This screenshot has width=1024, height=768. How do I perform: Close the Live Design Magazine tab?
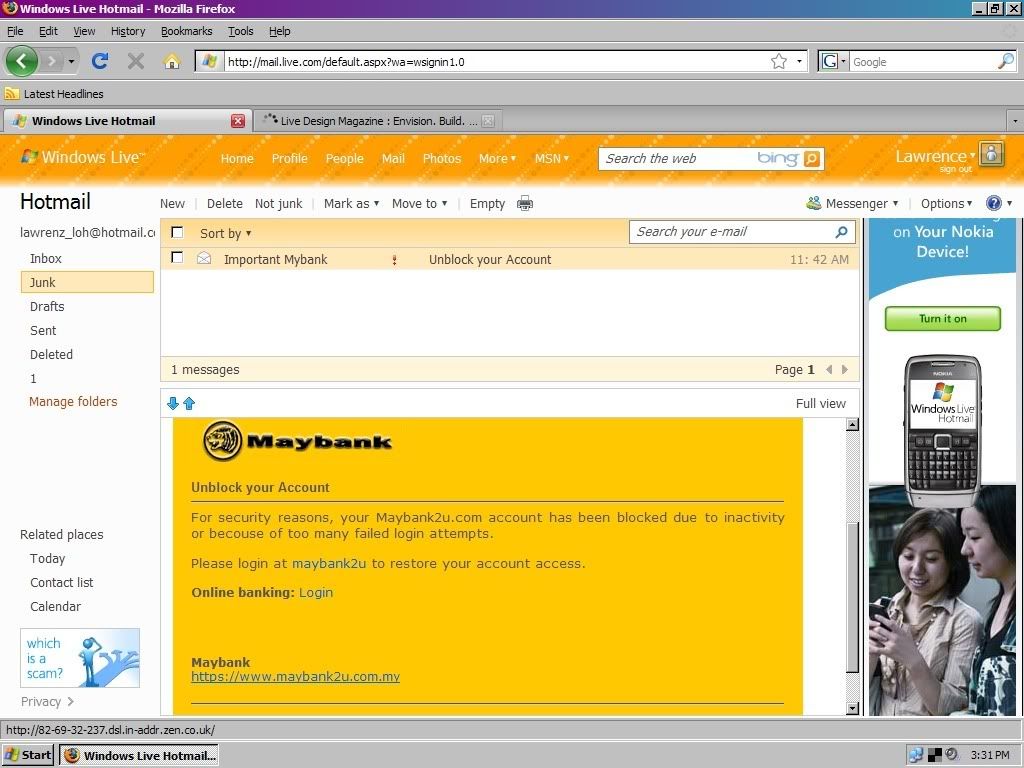tap(488, 121)
